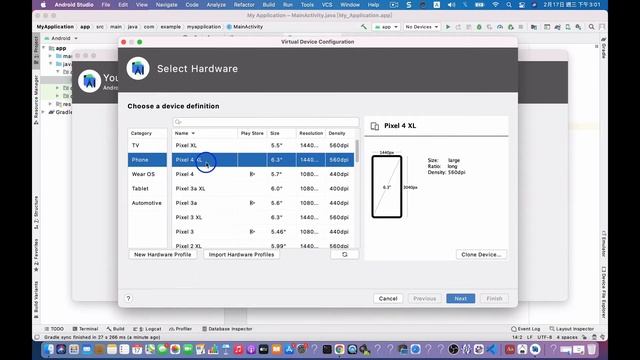Open the VCS menu

[327, 5]
